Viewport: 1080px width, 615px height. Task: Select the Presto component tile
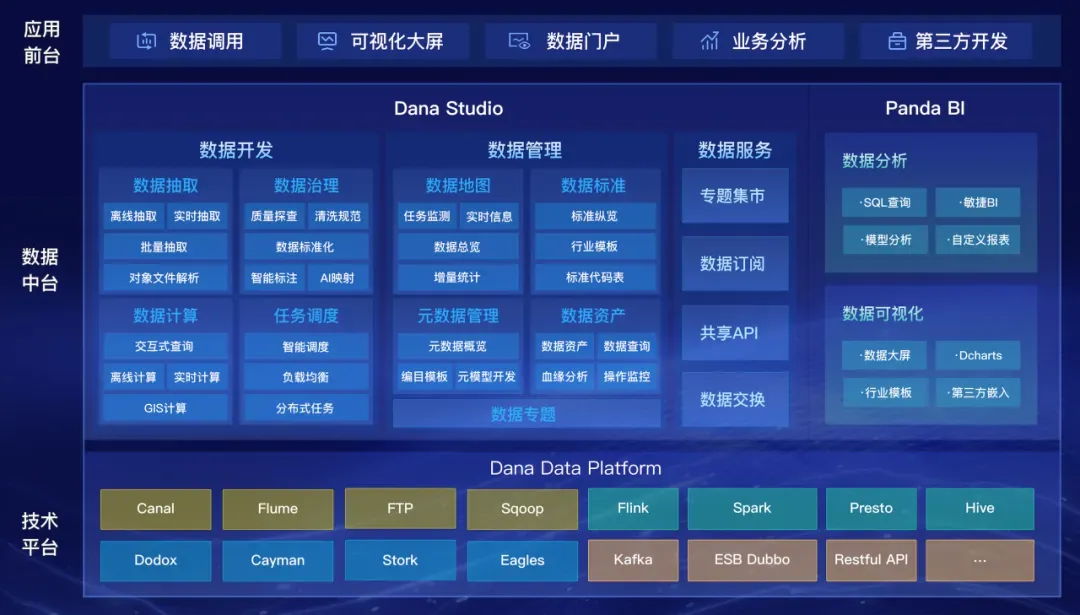pyautogui.click(x=871, y=508)
